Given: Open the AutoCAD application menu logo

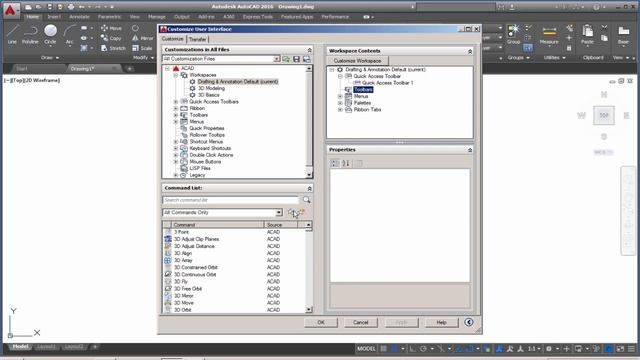Looking at the screenshot, I should 10,10.
